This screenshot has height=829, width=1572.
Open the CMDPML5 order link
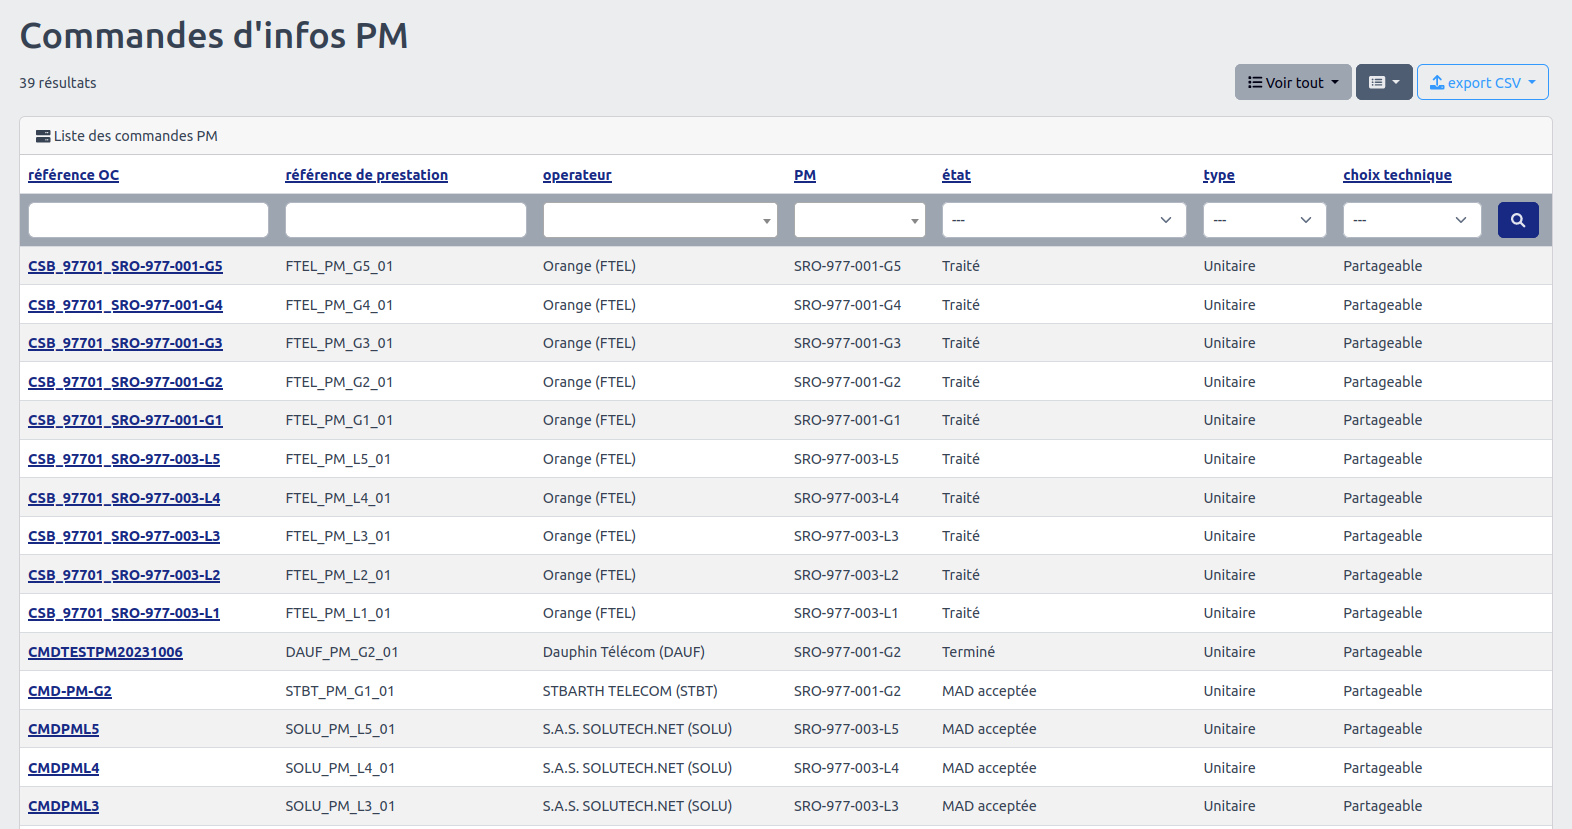(x=63, y=729)
